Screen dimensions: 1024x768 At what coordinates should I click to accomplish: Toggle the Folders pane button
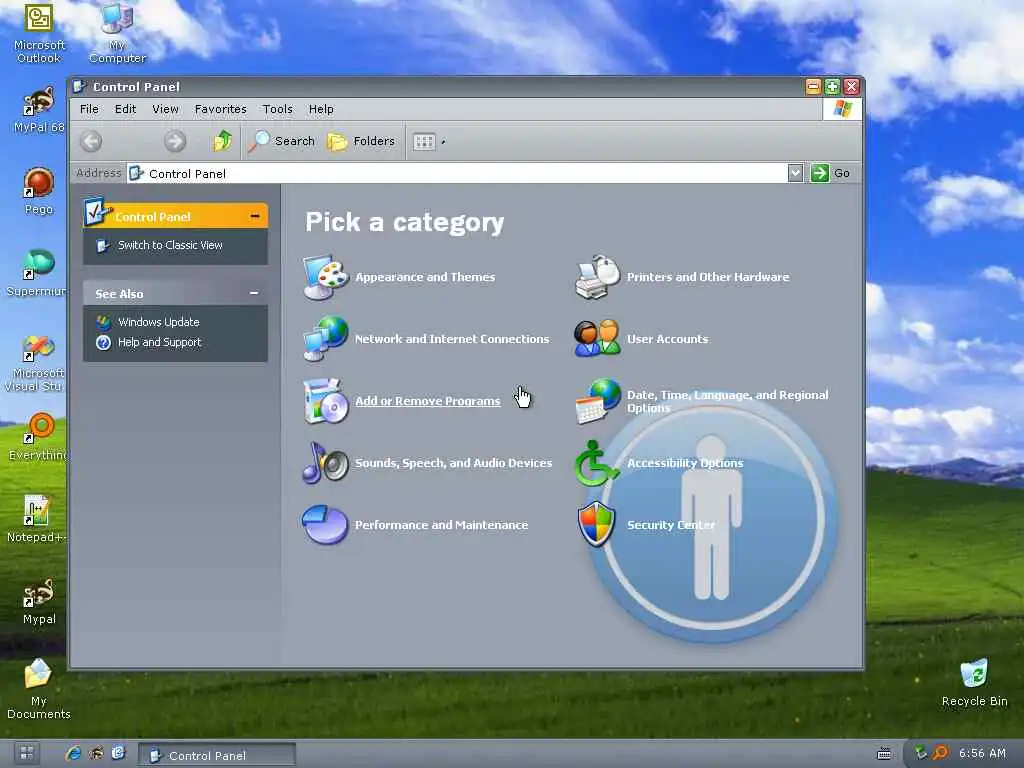coord(361,141)
